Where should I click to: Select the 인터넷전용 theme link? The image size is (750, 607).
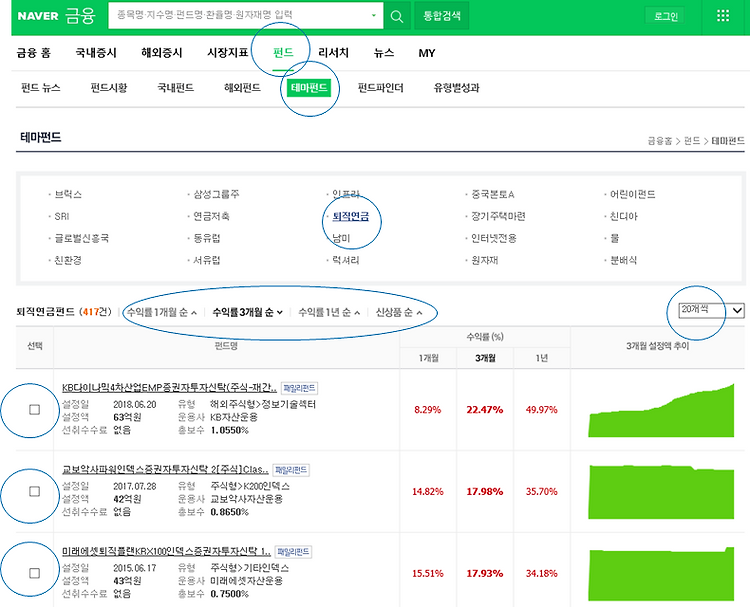tap(494, 238)
